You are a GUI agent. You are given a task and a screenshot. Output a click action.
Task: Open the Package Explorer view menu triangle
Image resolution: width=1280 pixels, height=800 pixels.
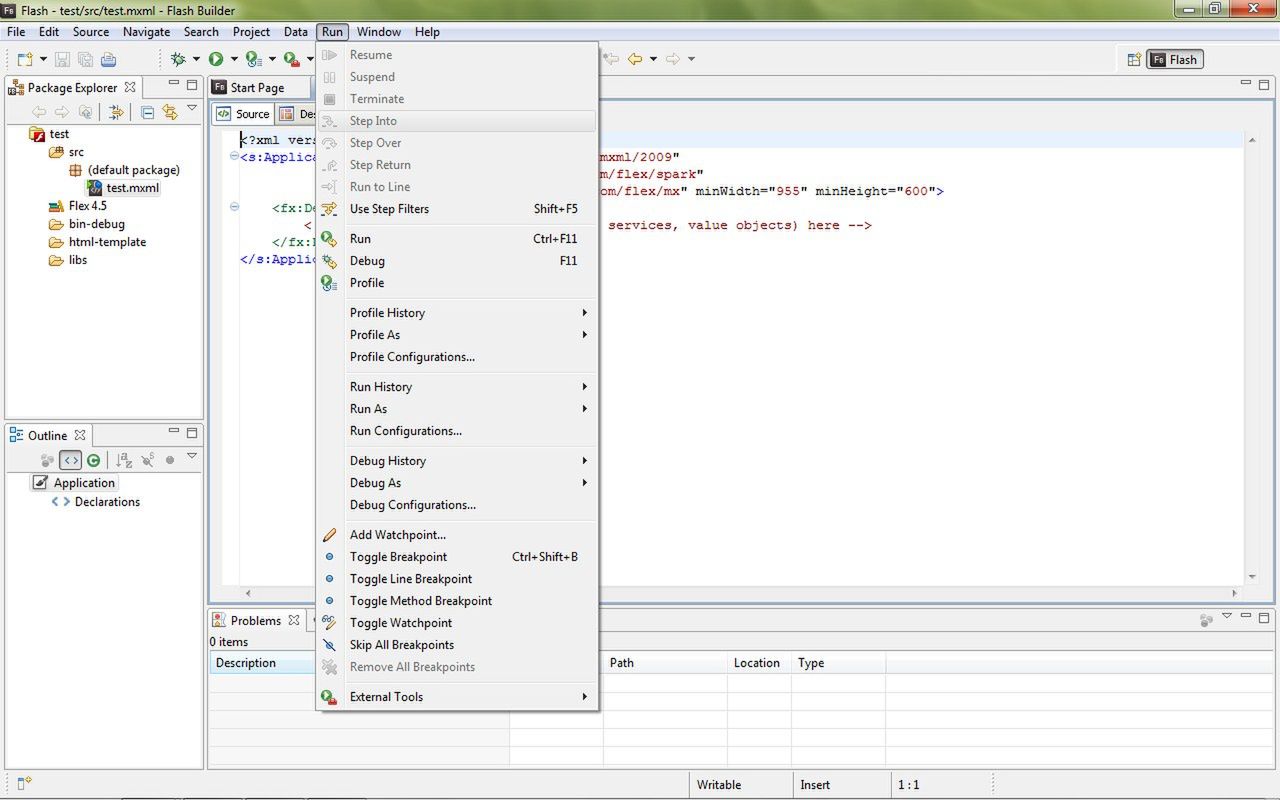point(192,108)
